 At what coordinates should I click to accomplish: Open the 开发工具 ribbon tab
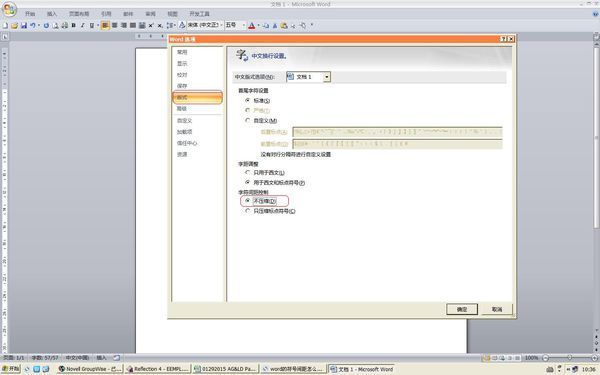(199, 14)
